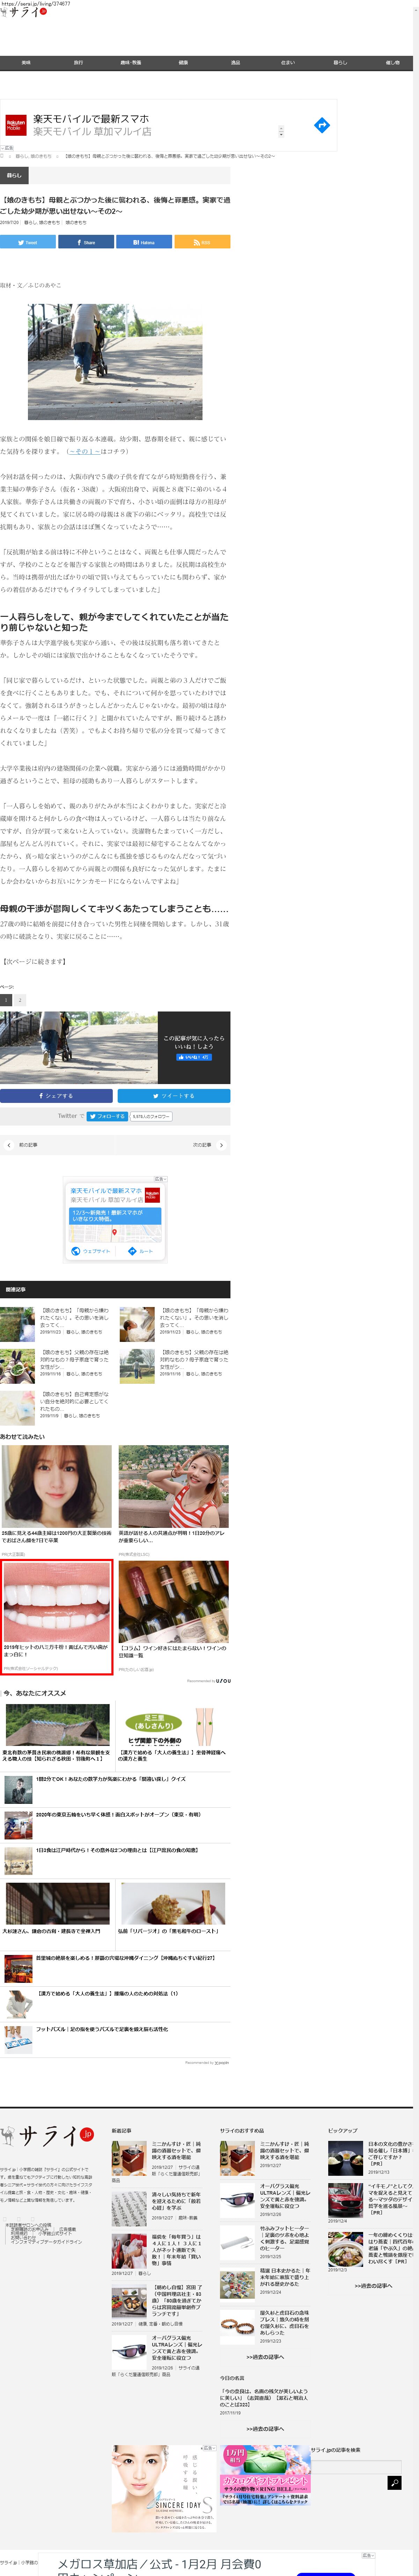This screenshot has width=419, height=2576.
Task: Share article via top Tweet button
Action: coord(28,242)
